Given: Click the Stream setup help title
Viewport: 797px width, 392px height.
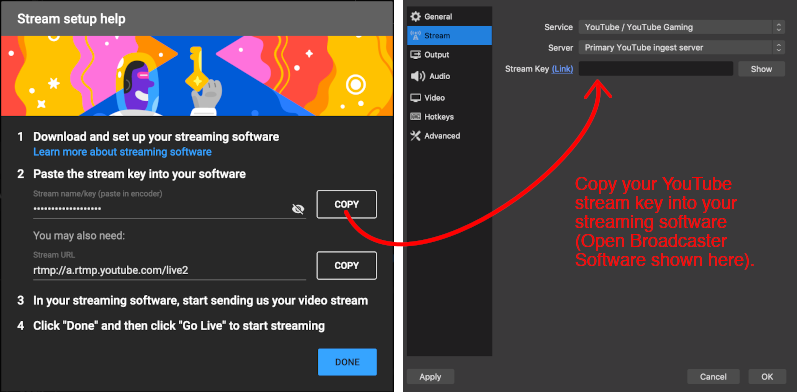Looking at the screenshot, I should 71,19.
